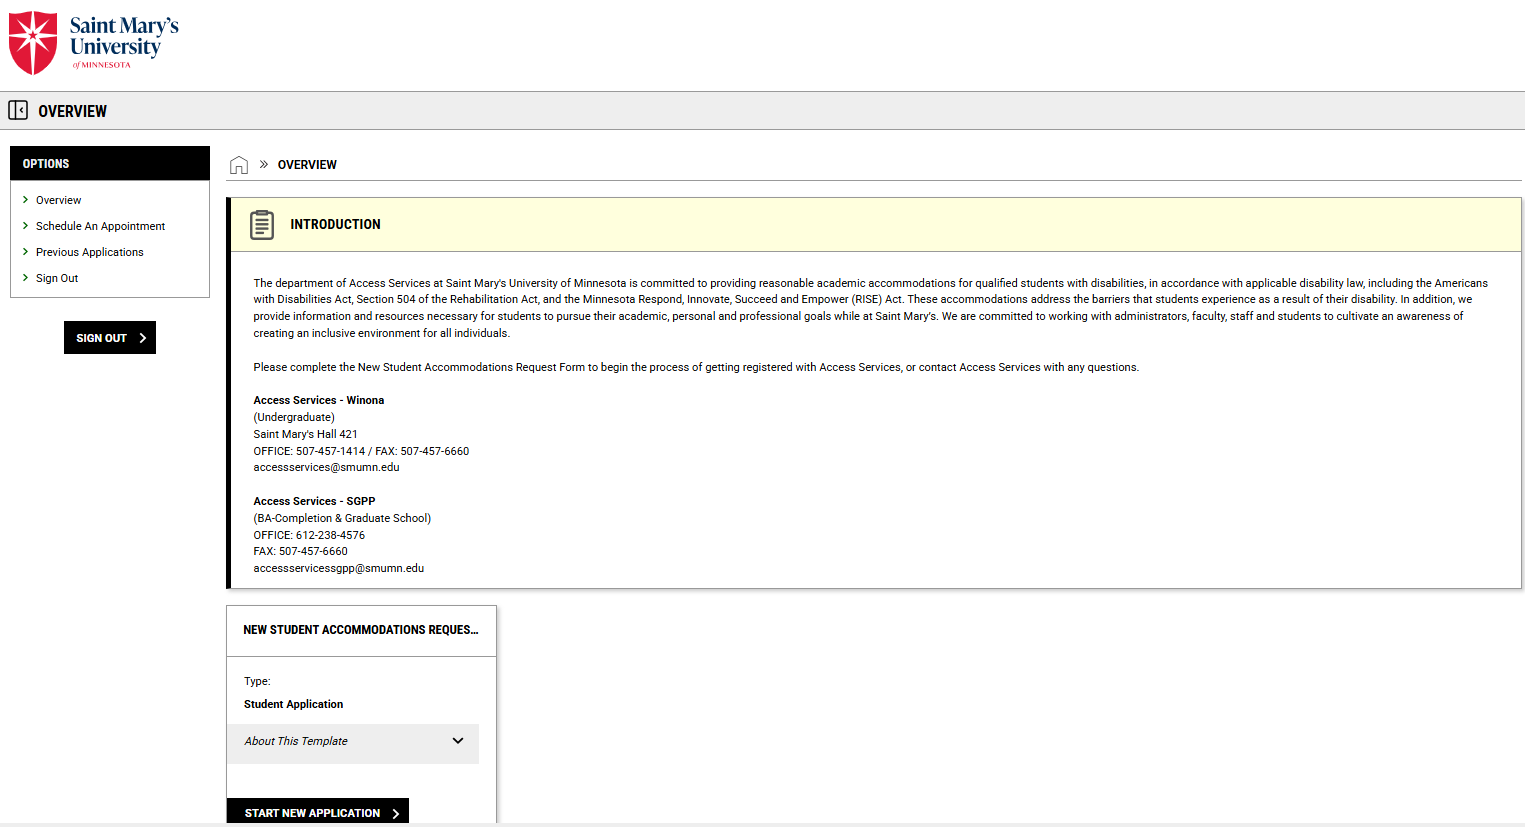Open Schedule An Appointment option
This screenshot has width=1525, height=827.
pyautogui.click(x=101, y=226)
